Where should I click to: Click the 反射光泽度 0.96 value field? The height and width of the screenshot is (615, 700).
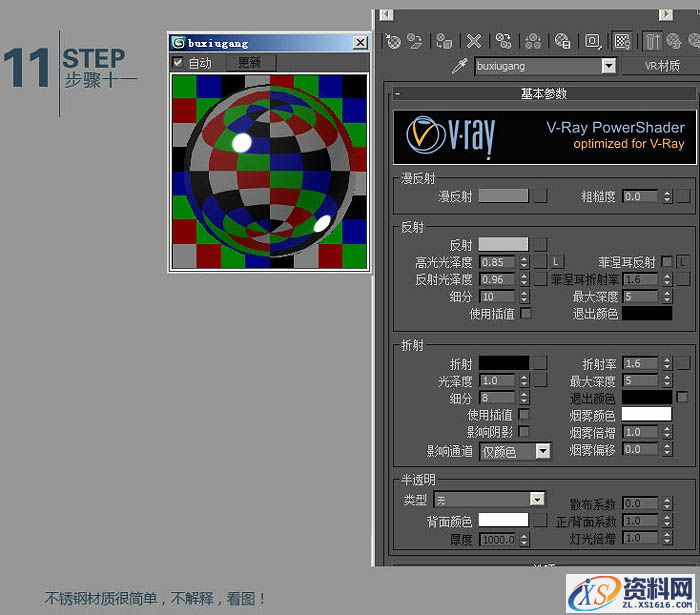click(x=497, y=279)
